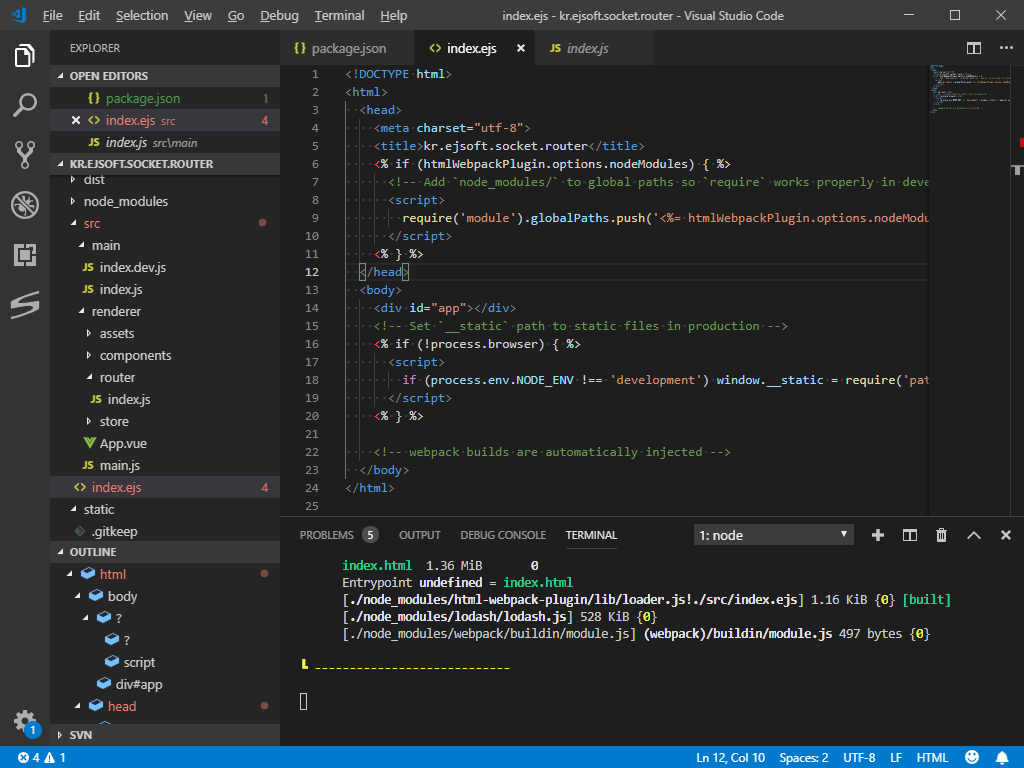Open the Terminal menu
This screenshot has width=1024, height=768.
tap(339, 15)
